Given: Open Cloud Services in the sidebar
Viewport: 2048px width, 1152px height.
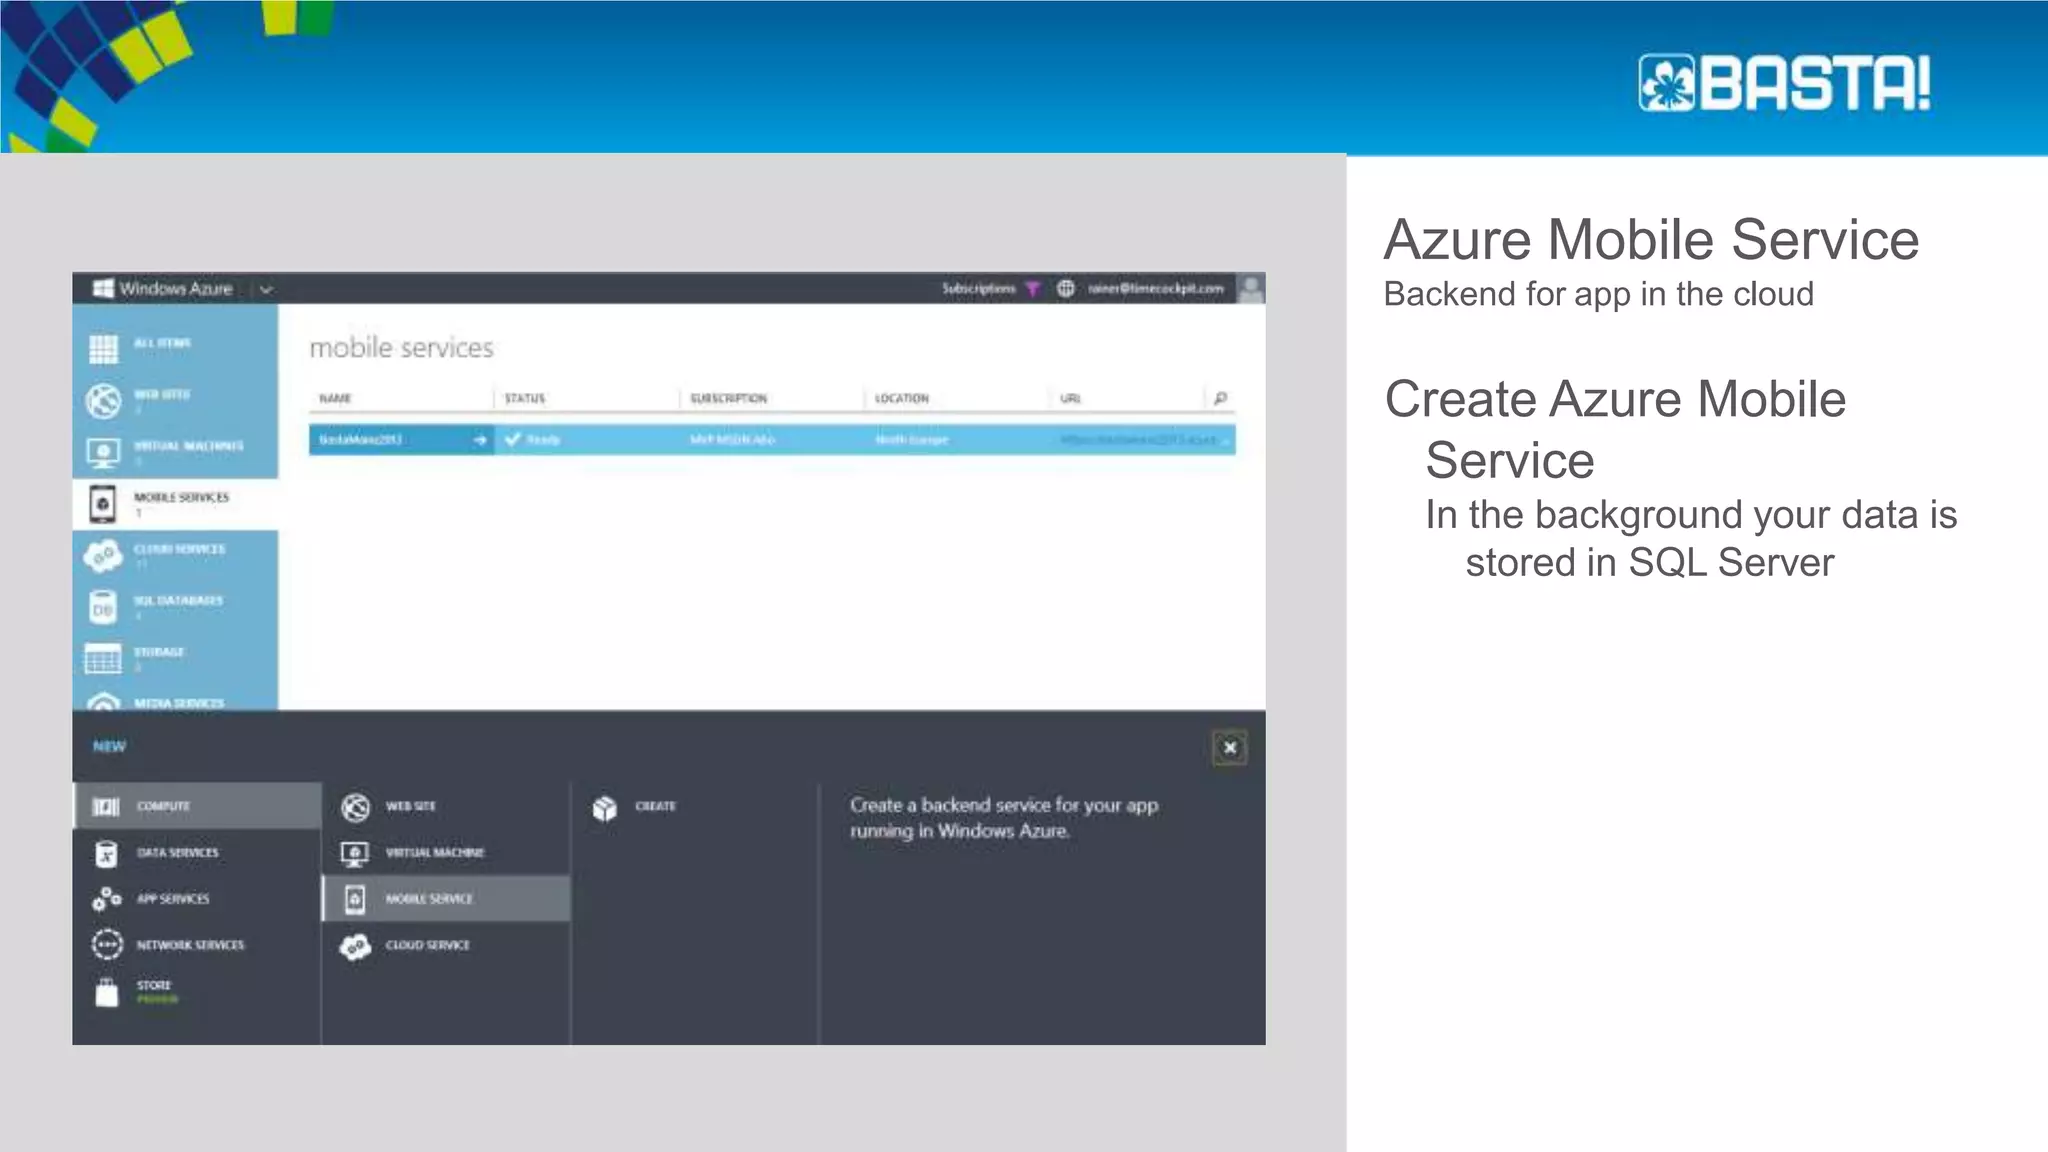Looking at the screenshot, I should click(x=175, y=555).
